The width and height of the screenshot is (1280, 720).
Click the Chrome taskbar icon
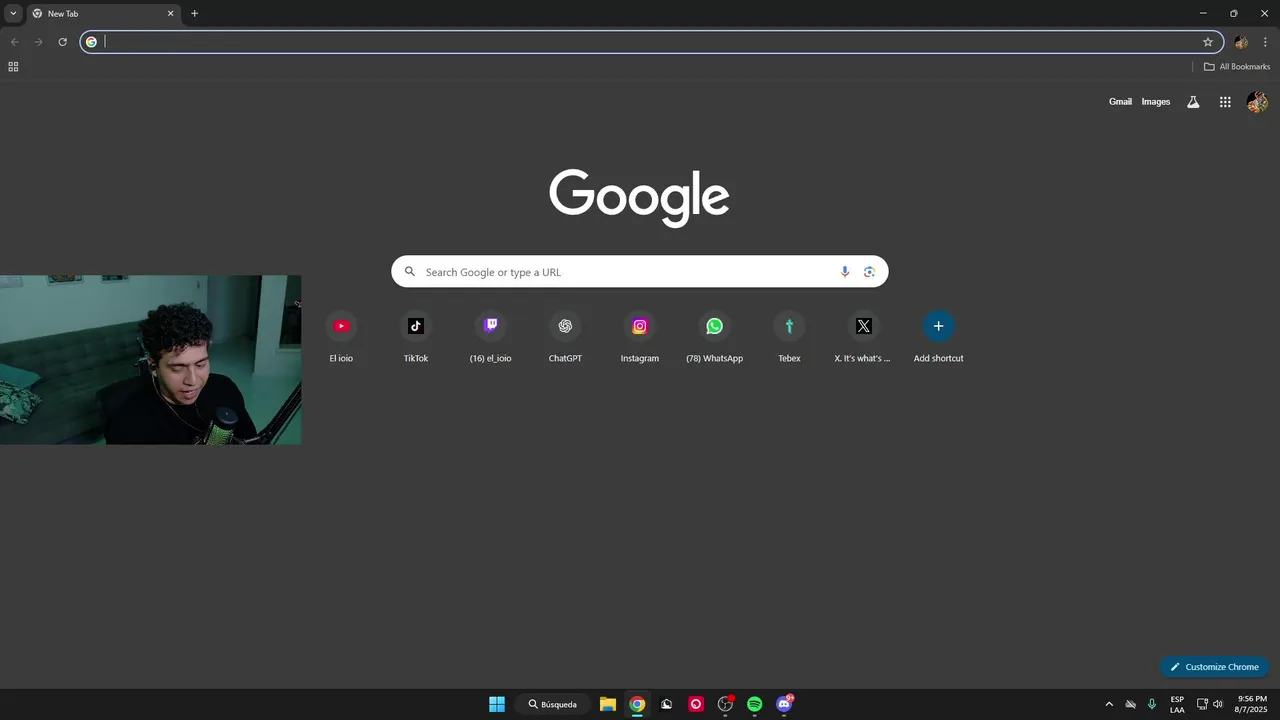pyautogui.click(x=637, y=704)
